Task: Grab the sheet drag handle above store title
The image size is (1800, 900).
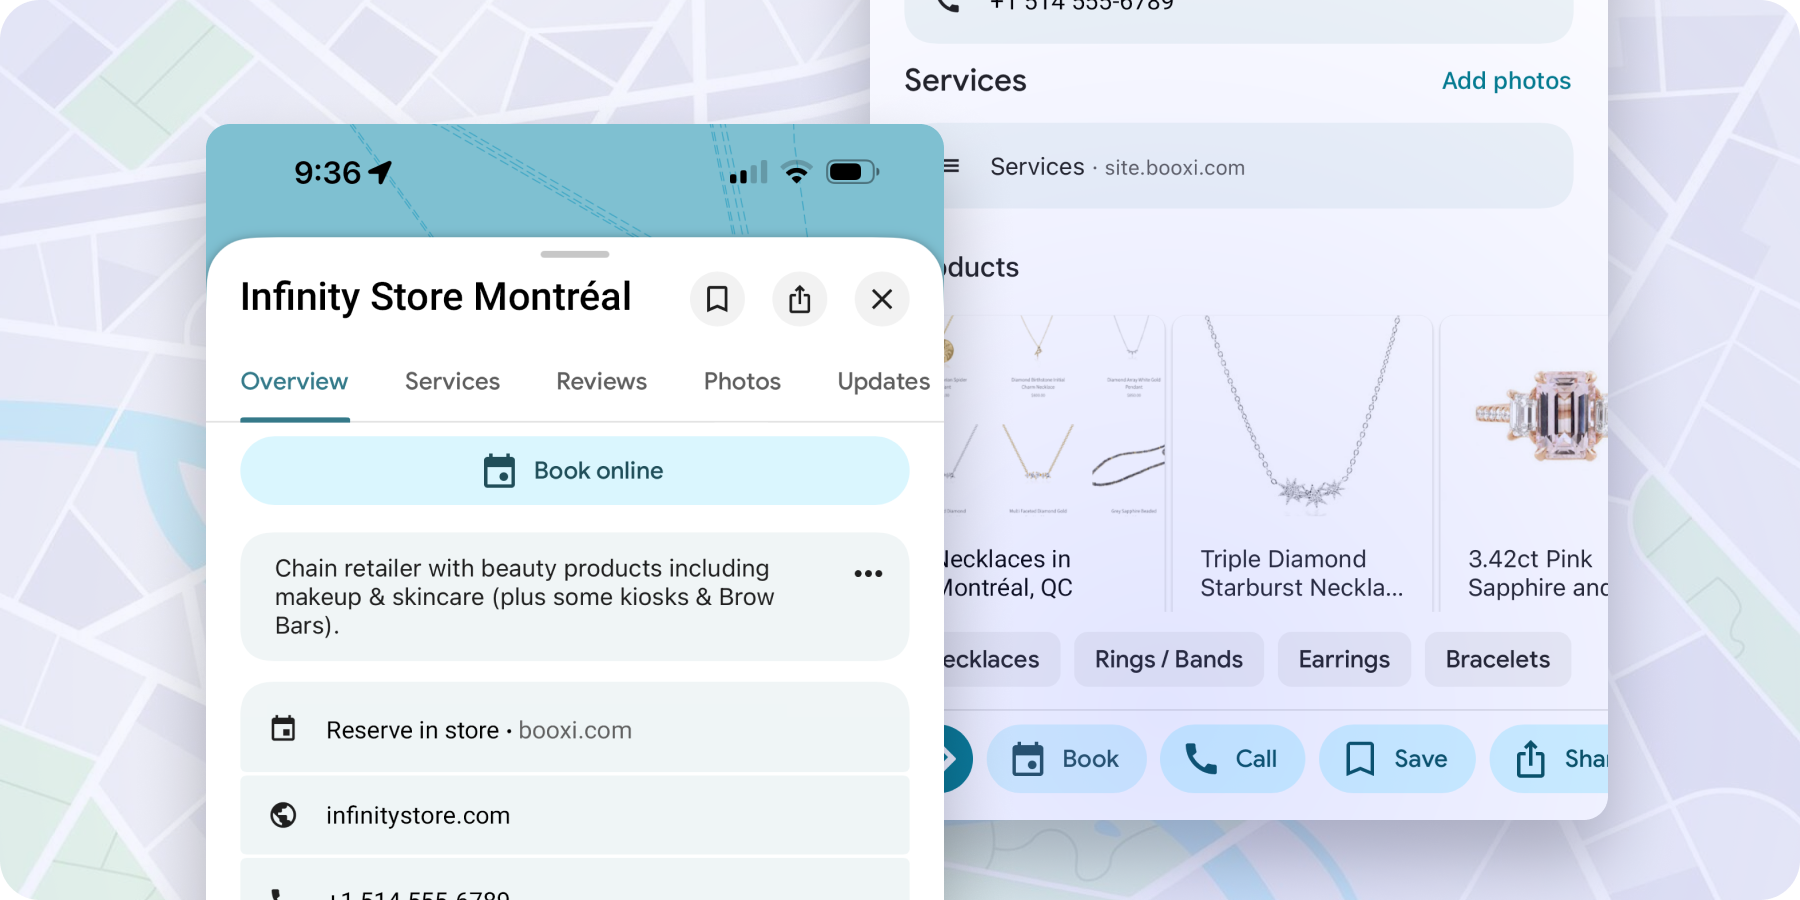Action: coord(575,254)
